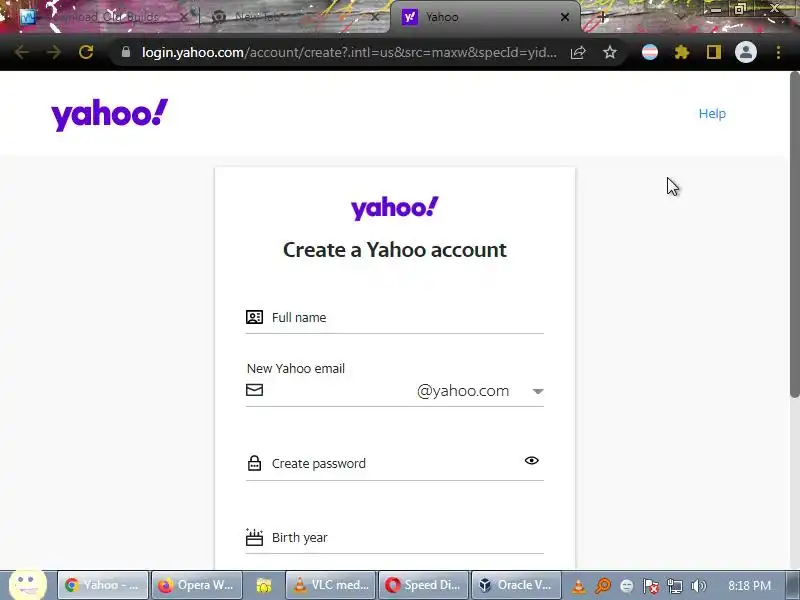
Task: Switch to Opera W... Firefox taskbar button
Action: point(197,585)
